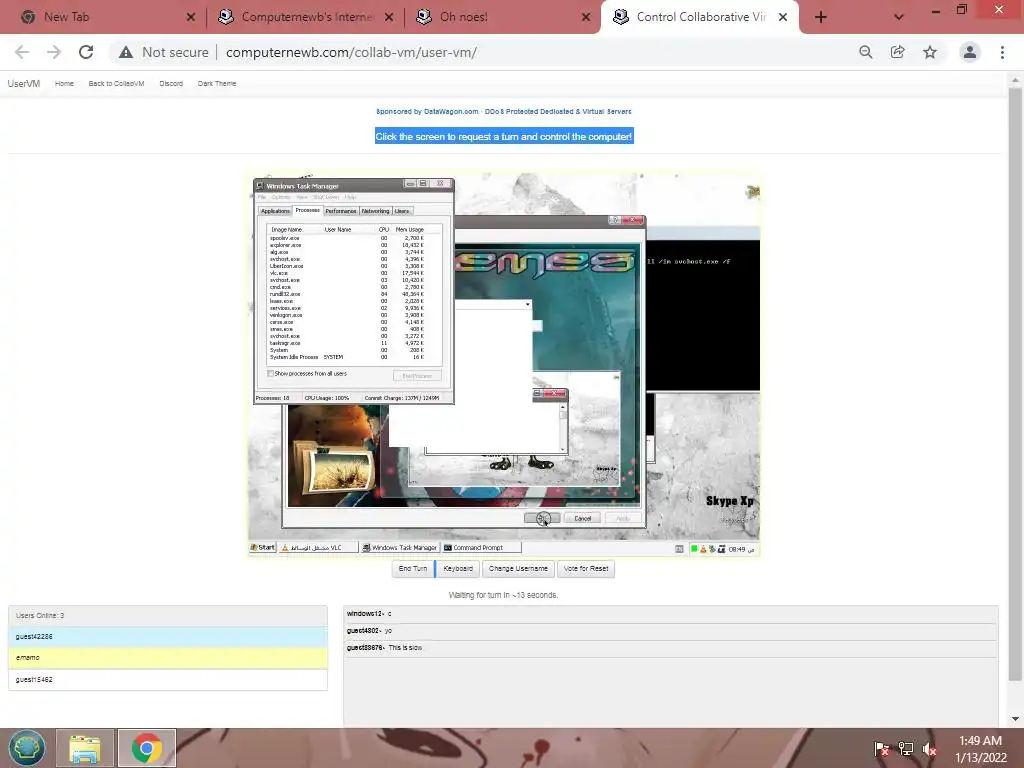Open a new tab with the plus button

[x=821, y=18]
